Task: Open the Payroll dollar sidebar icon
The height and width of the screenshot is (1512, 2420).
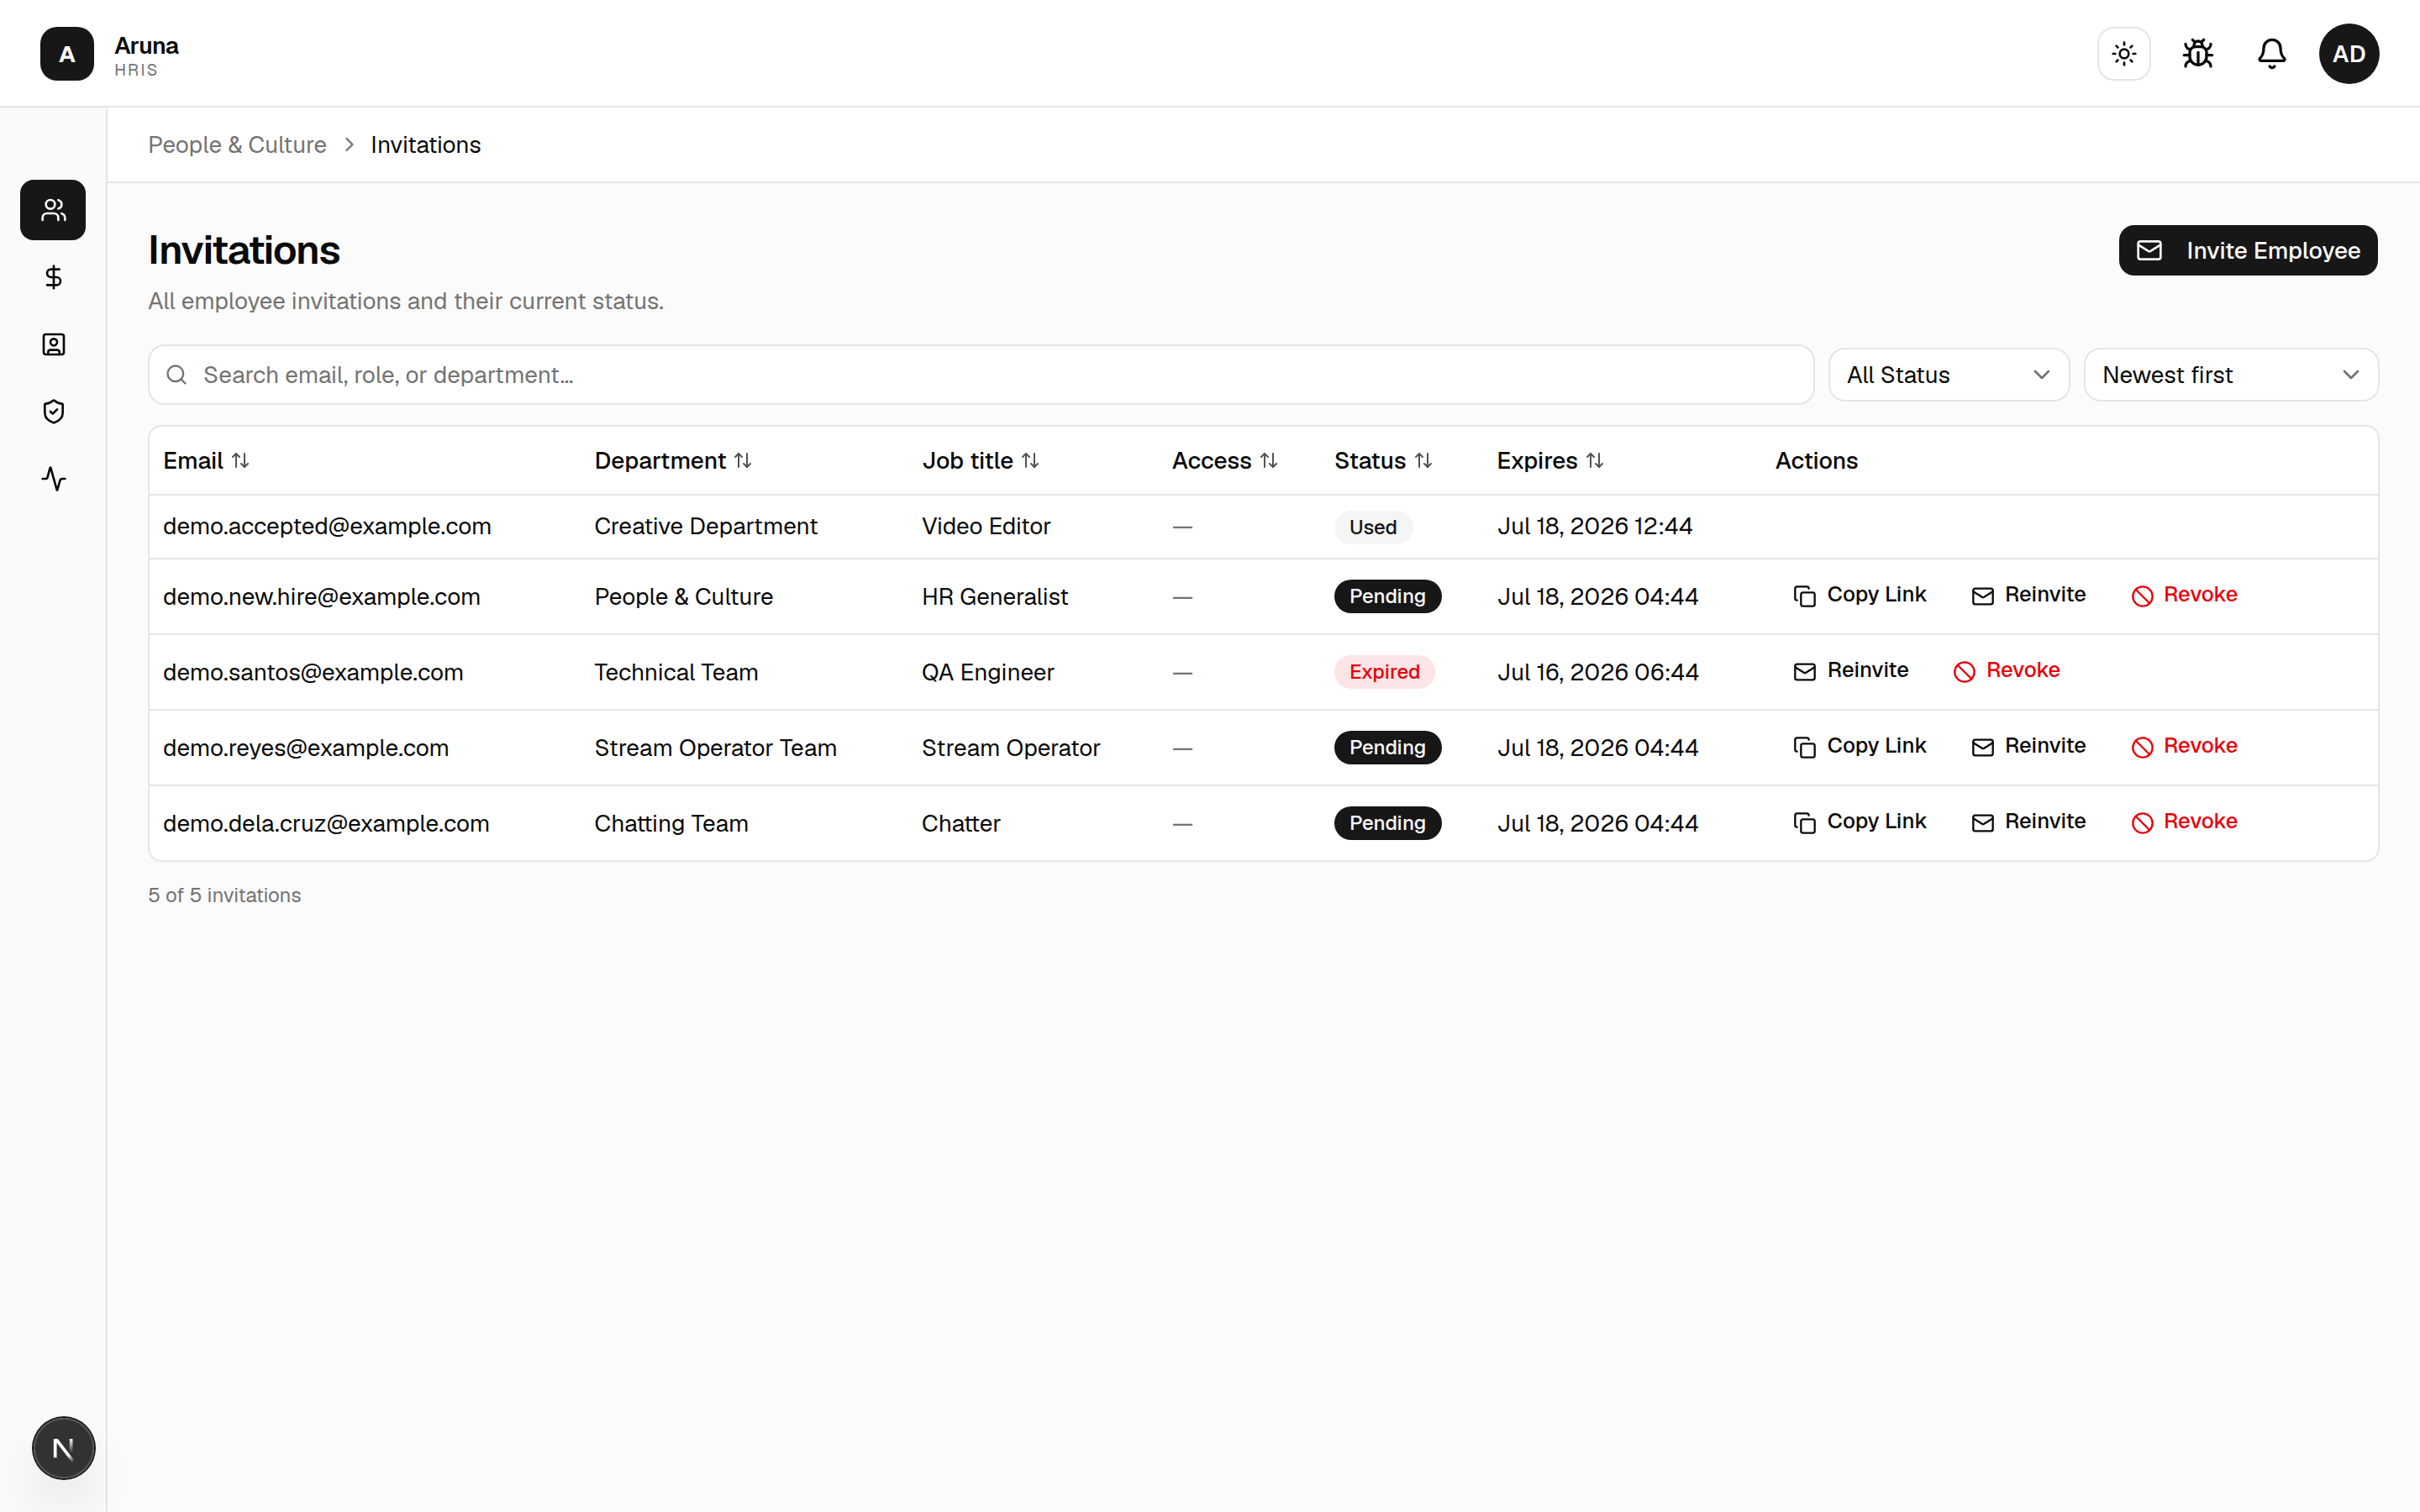Action: [53, 277]
